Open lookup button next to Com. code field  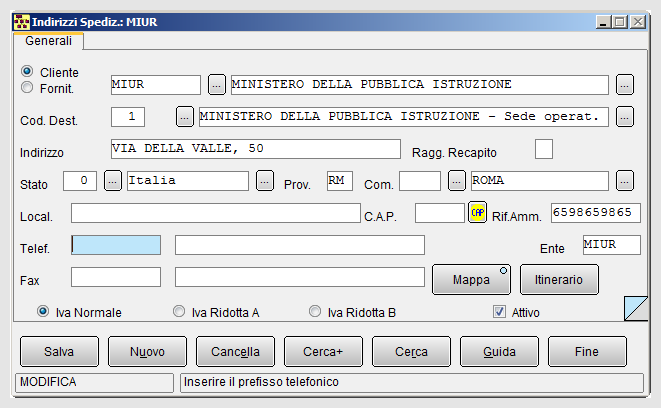[x=457, y=181]
